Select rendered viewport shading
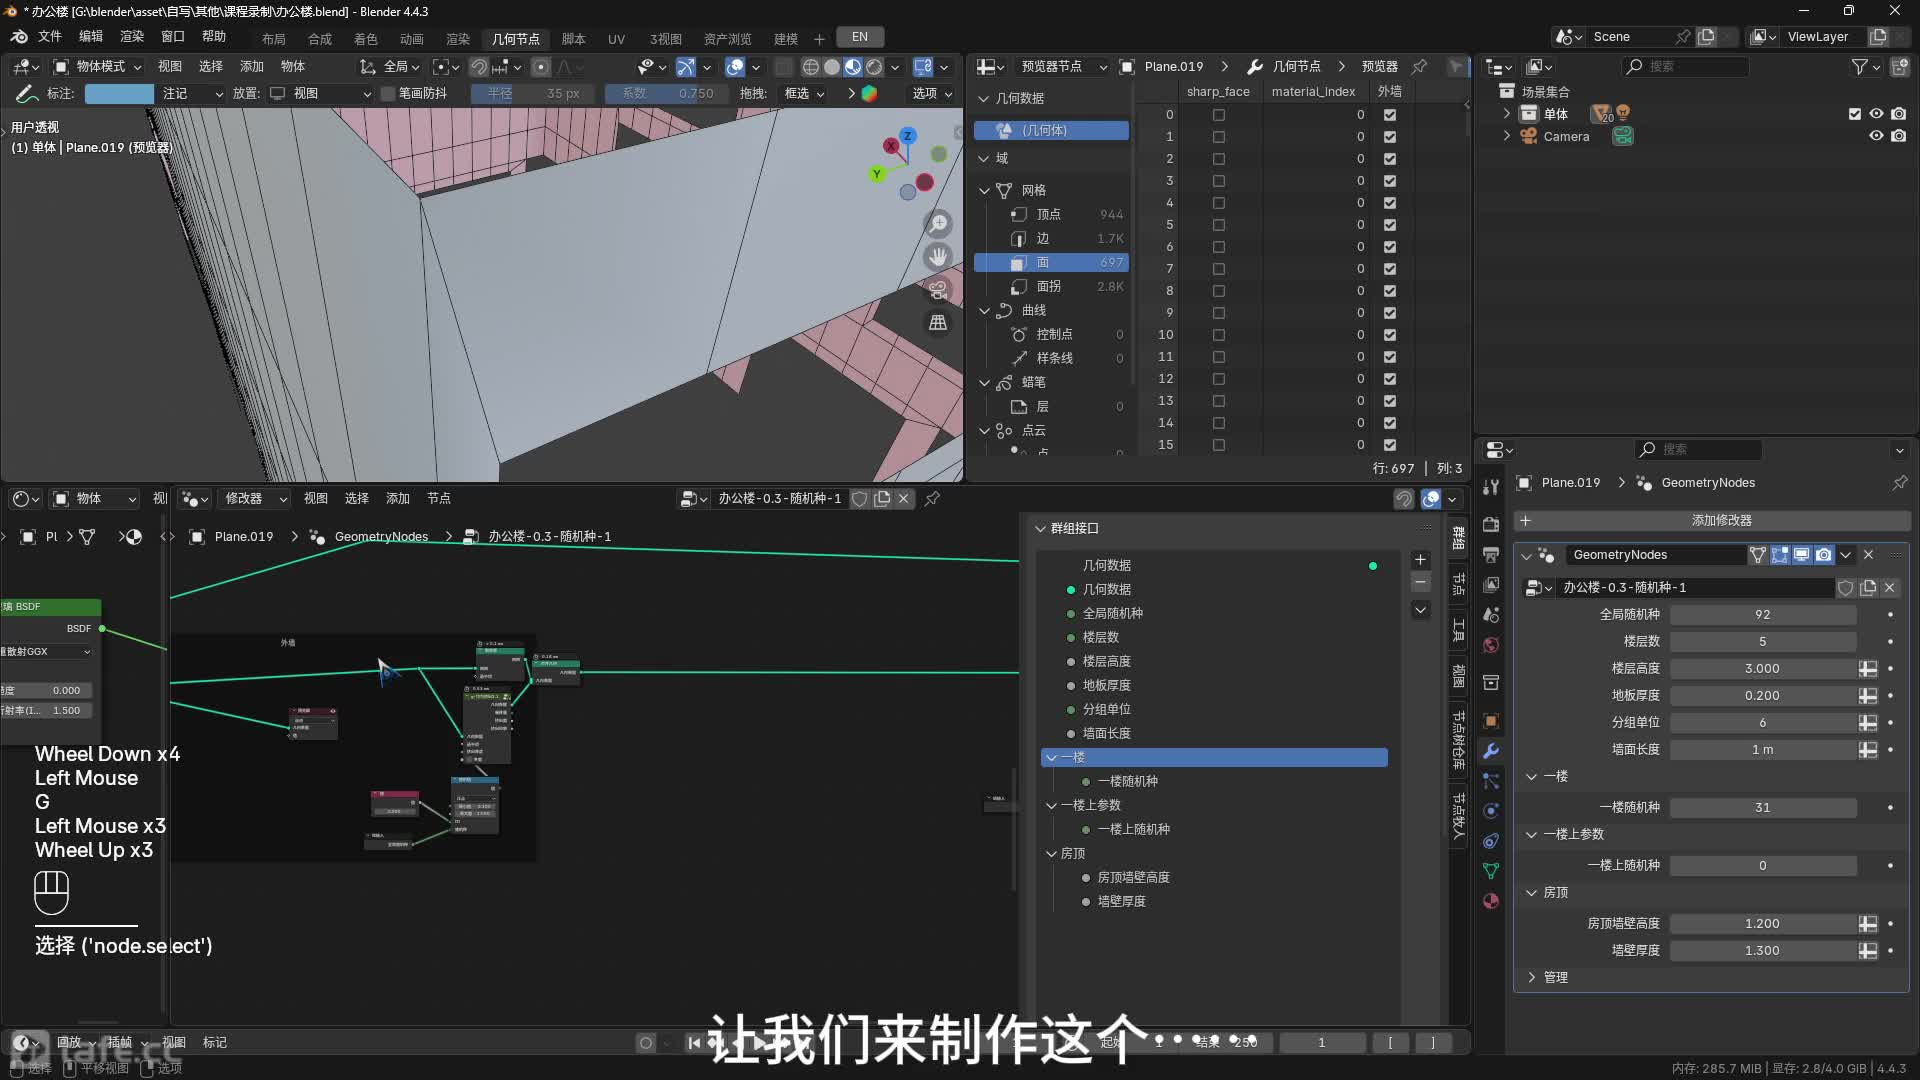Screen dimensions: 1920x1080 (x=874, y=67)
